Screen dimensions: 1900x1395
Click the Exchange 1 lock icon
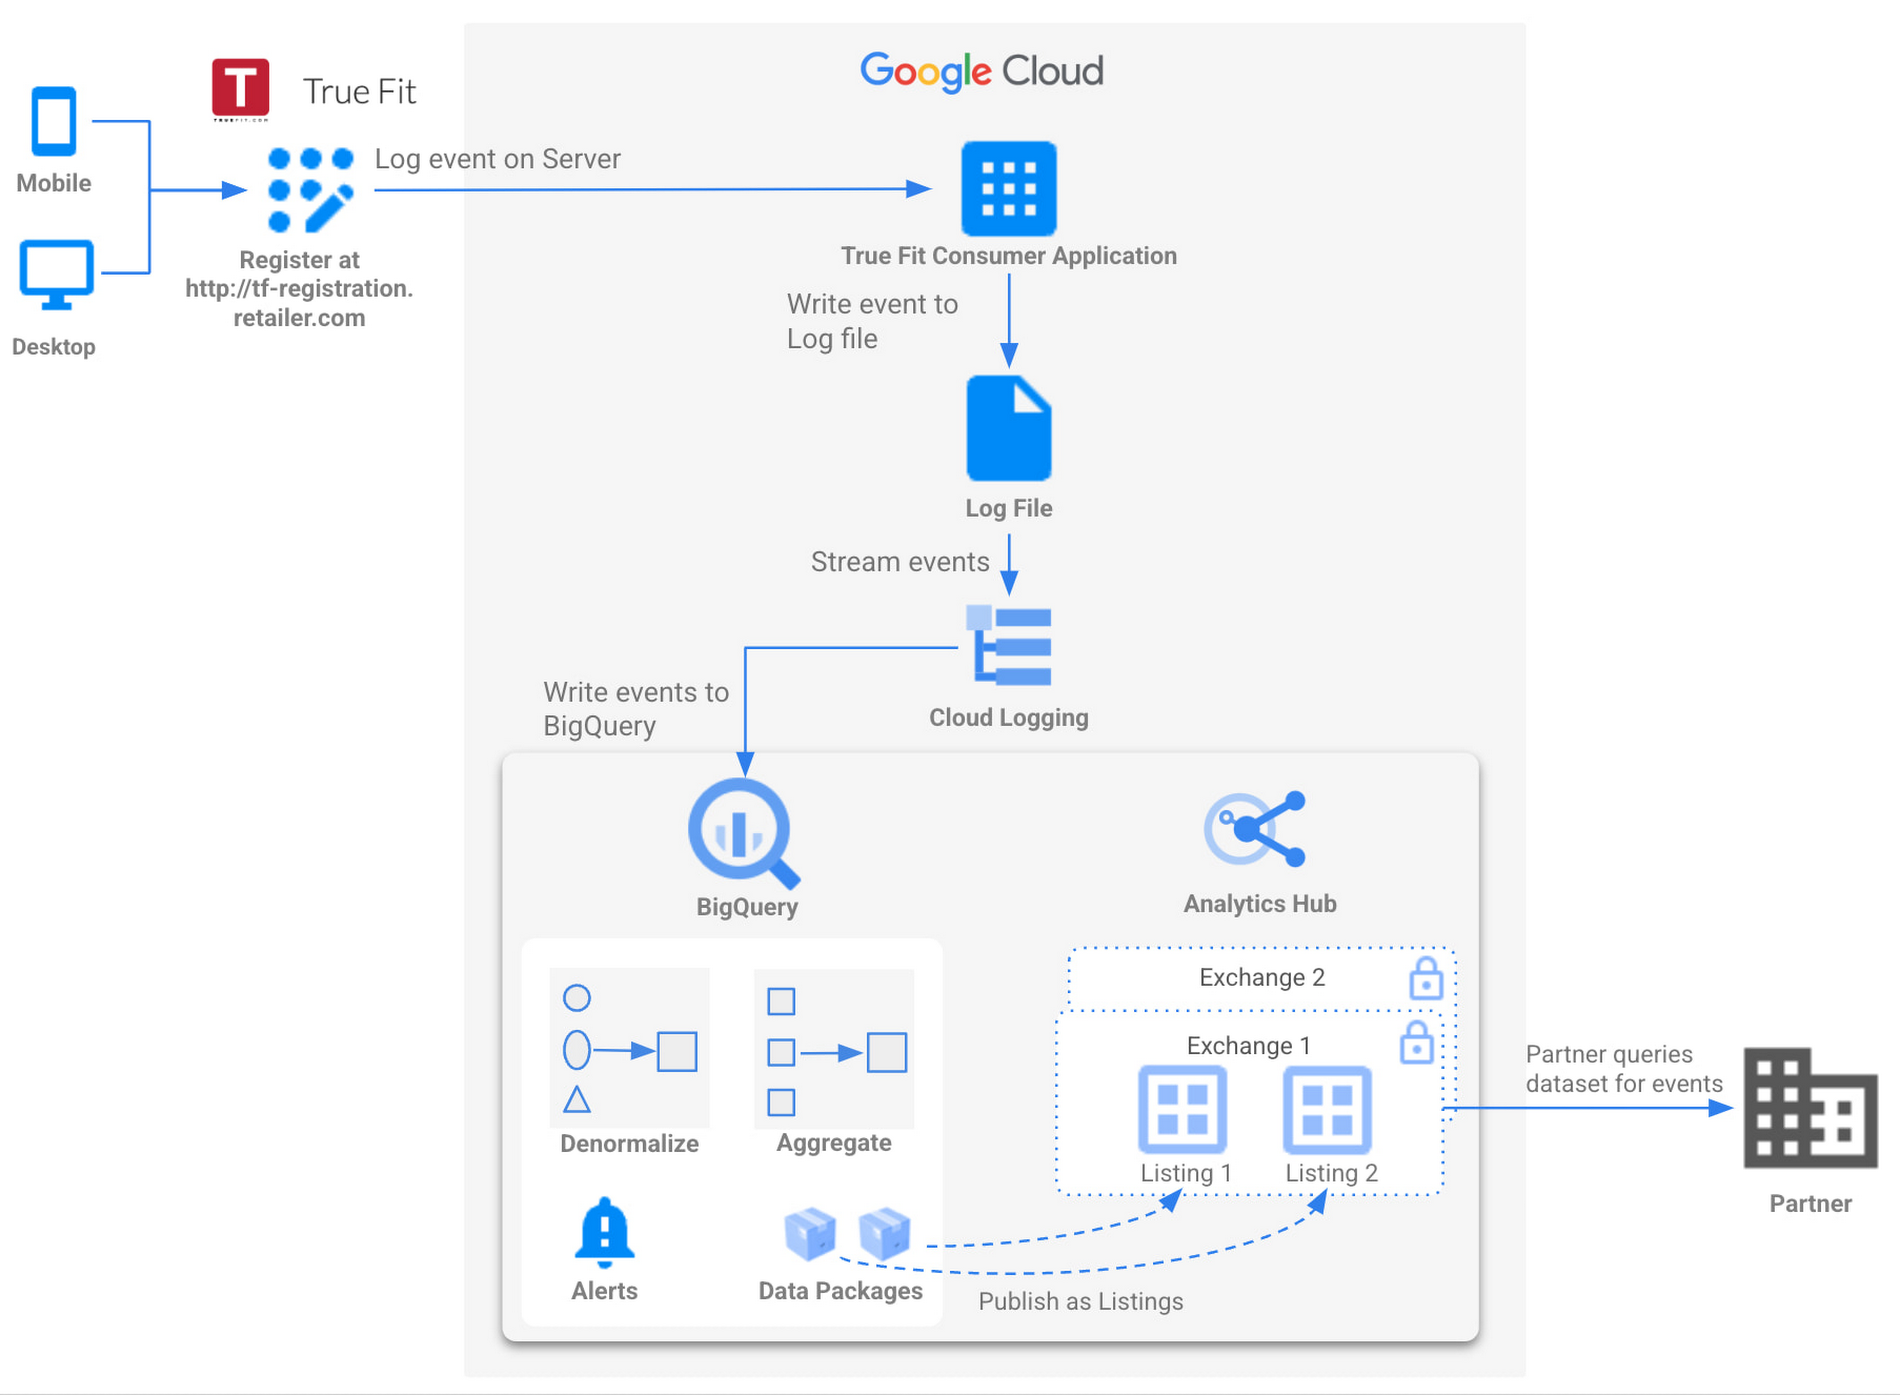click(1416, 1043)
